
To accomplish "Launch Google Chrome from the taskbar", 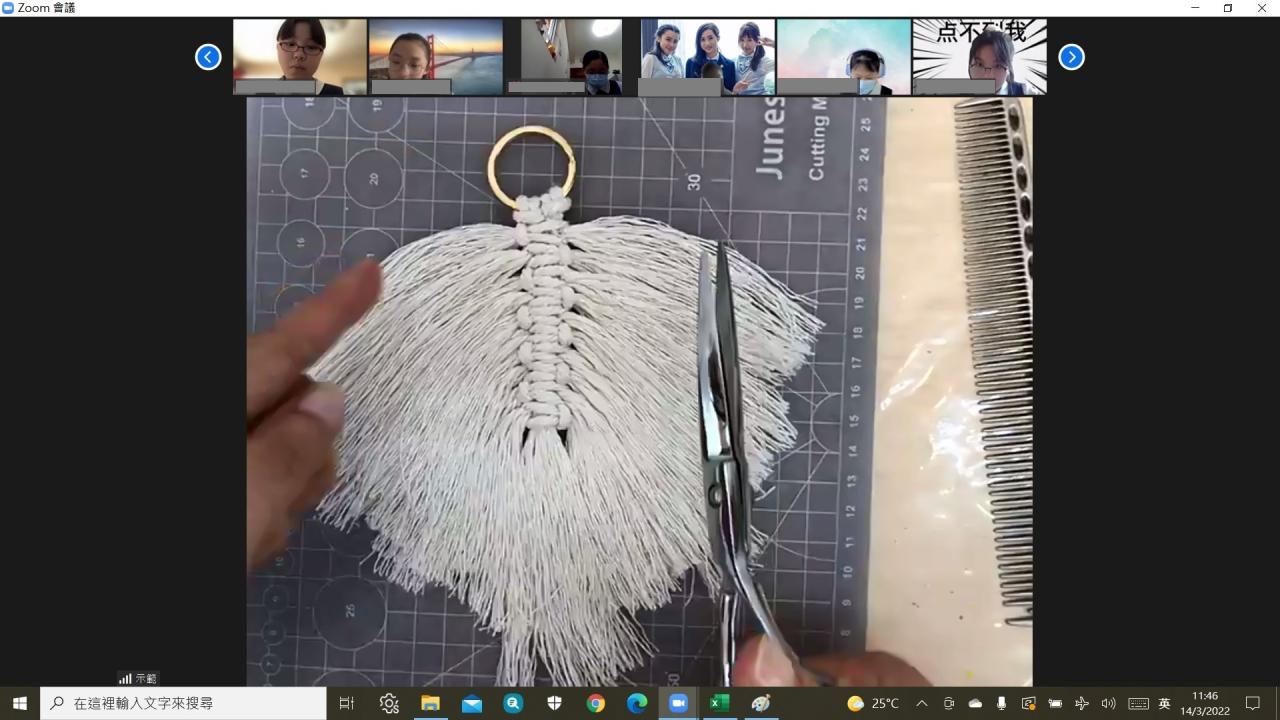I will 596,703.
